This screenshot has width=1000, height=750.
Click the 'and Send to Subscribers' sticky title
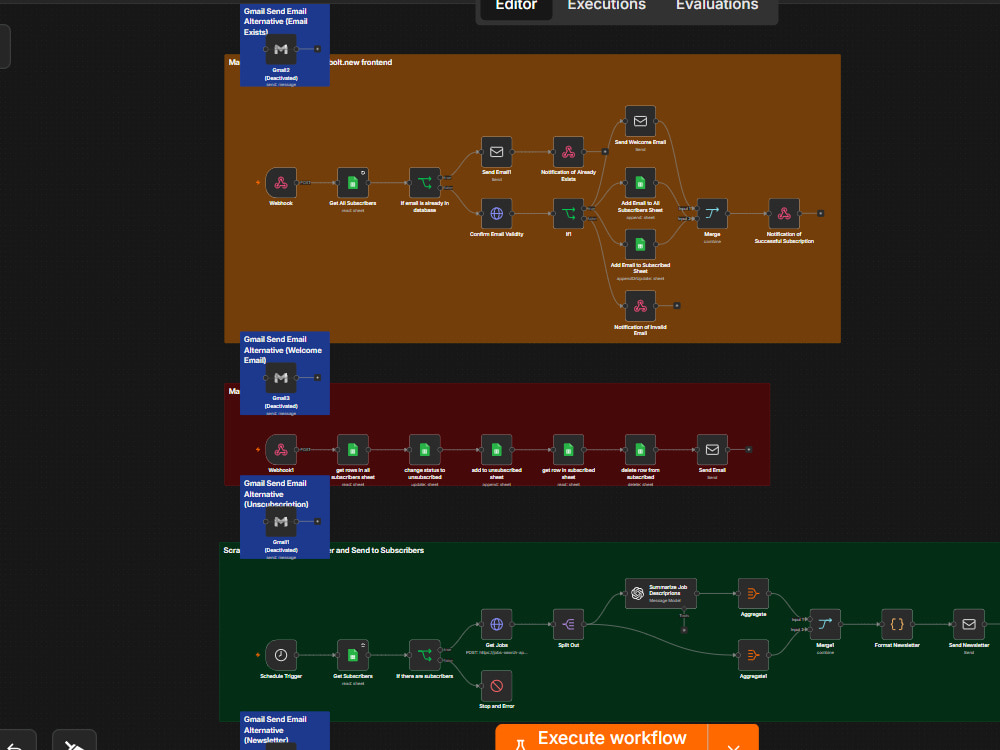coord(379,550)
